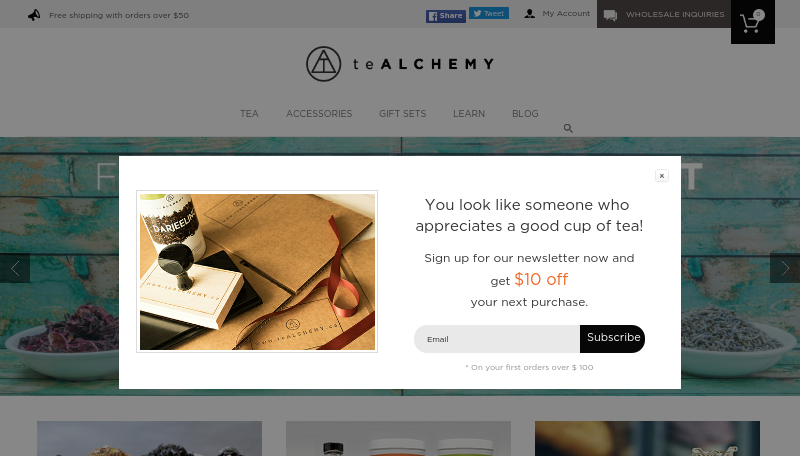Go to the BLOG page
Viewport: 800px width, 456px height.
pyautogui.click(x=525, y=114)
